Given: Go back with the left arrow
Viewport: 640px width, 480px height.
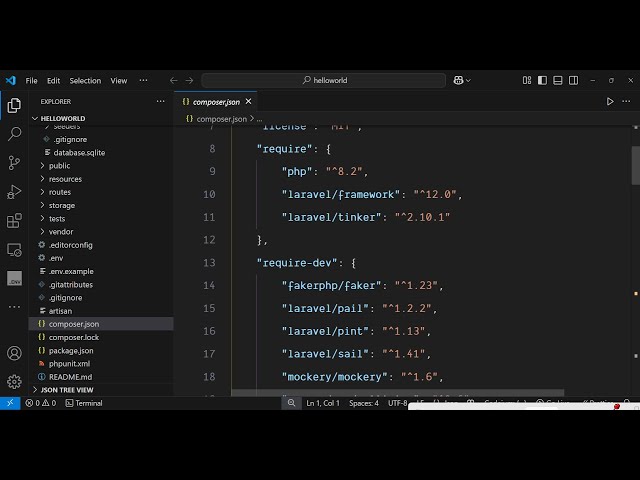Looking at the screenshot, I should [x=173, y=80].
